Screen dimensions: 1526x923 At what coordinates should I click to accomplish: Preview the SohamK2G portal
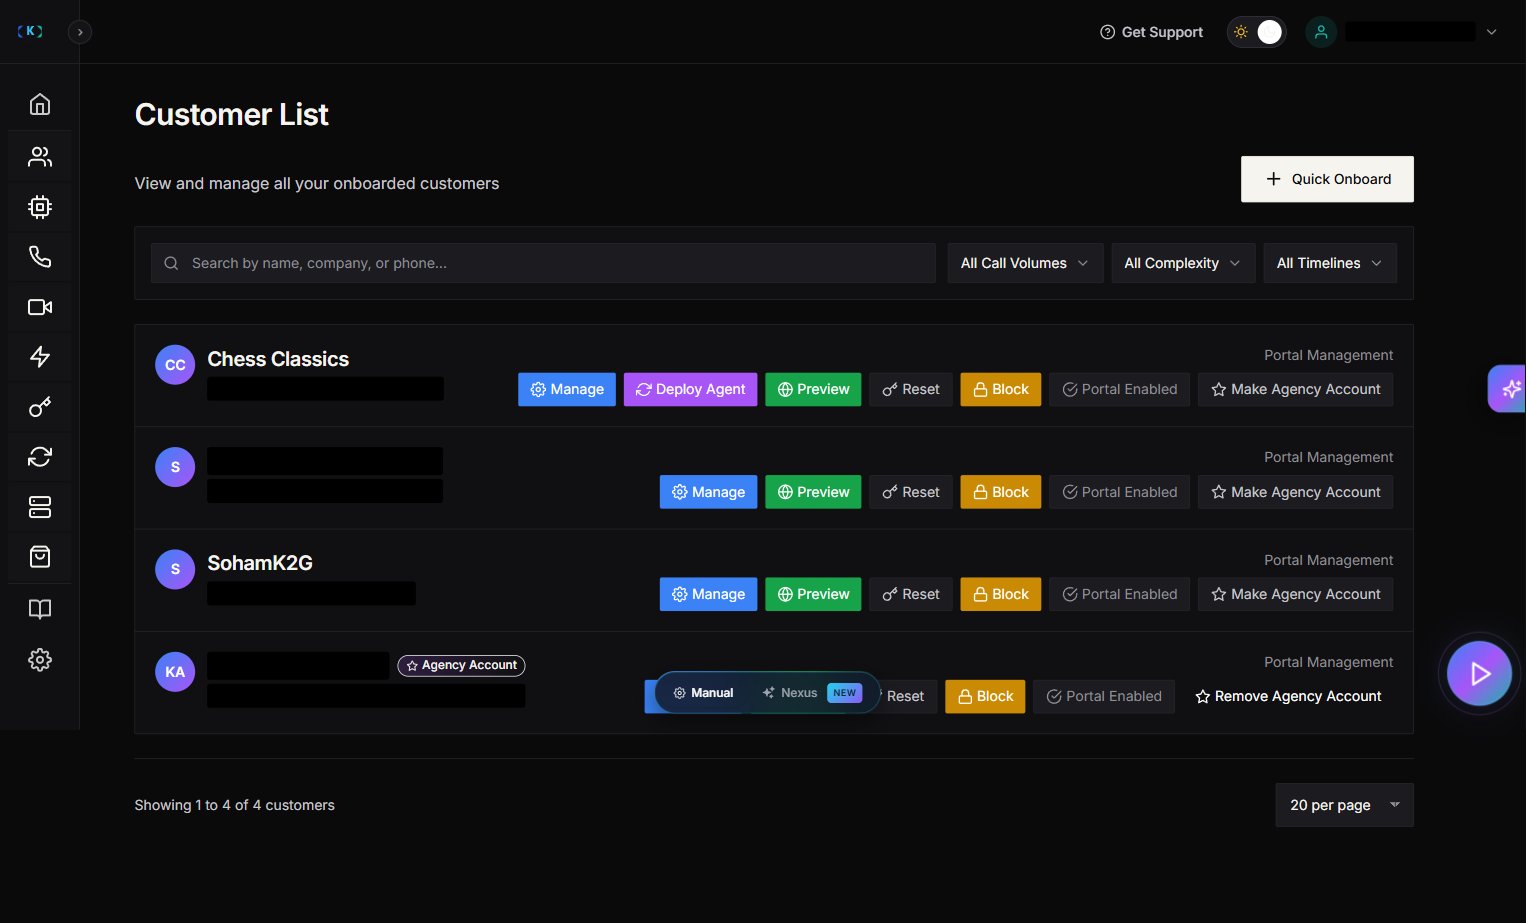tap(813, 594)
